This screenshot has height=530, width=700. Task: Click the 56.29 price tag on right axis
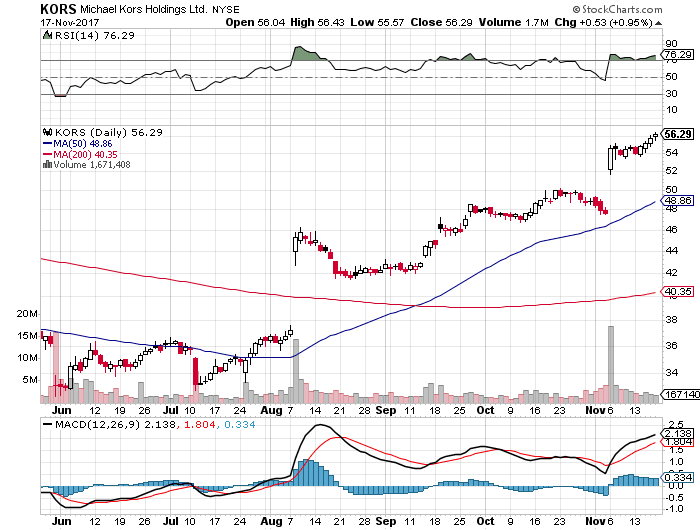tap(678, 134)
